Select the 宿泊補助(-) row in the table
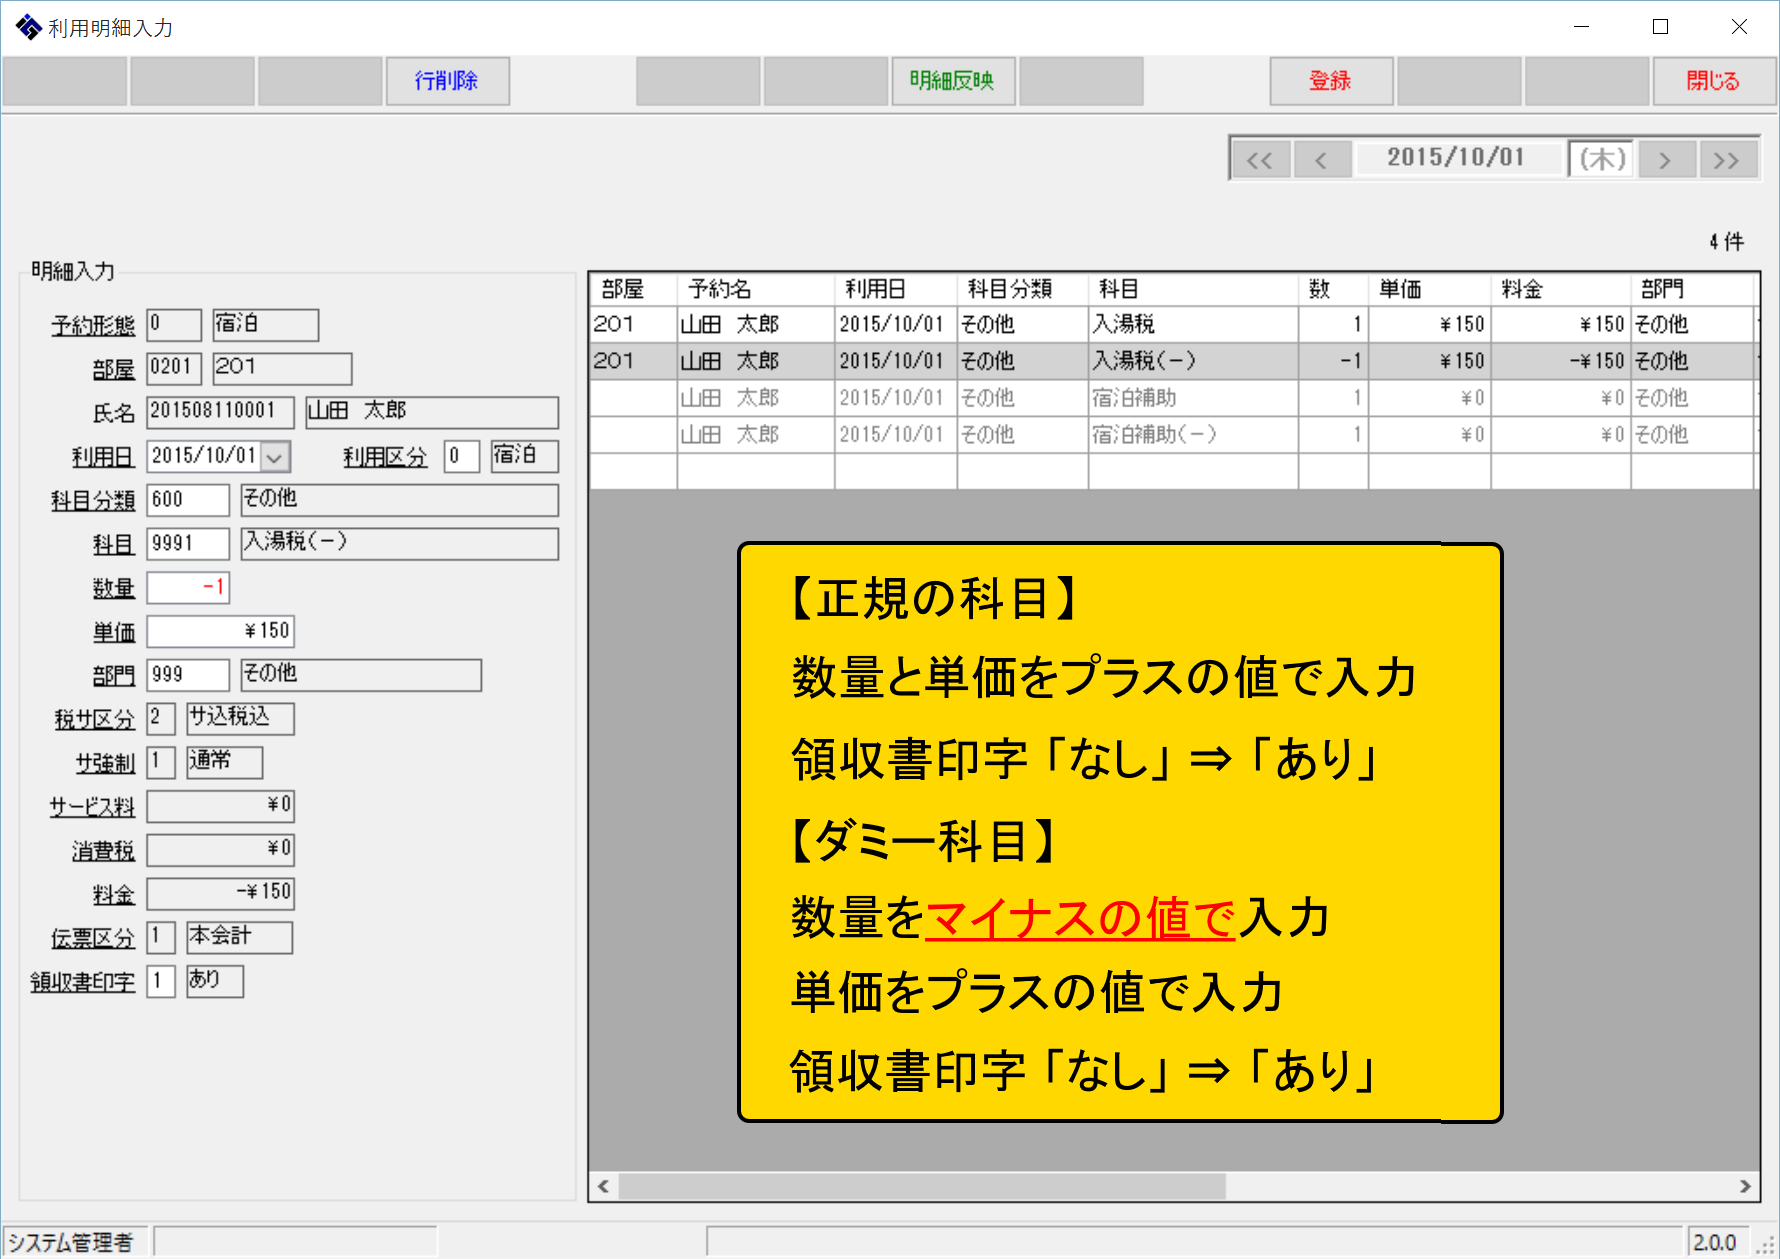 tap(1174, 435)
